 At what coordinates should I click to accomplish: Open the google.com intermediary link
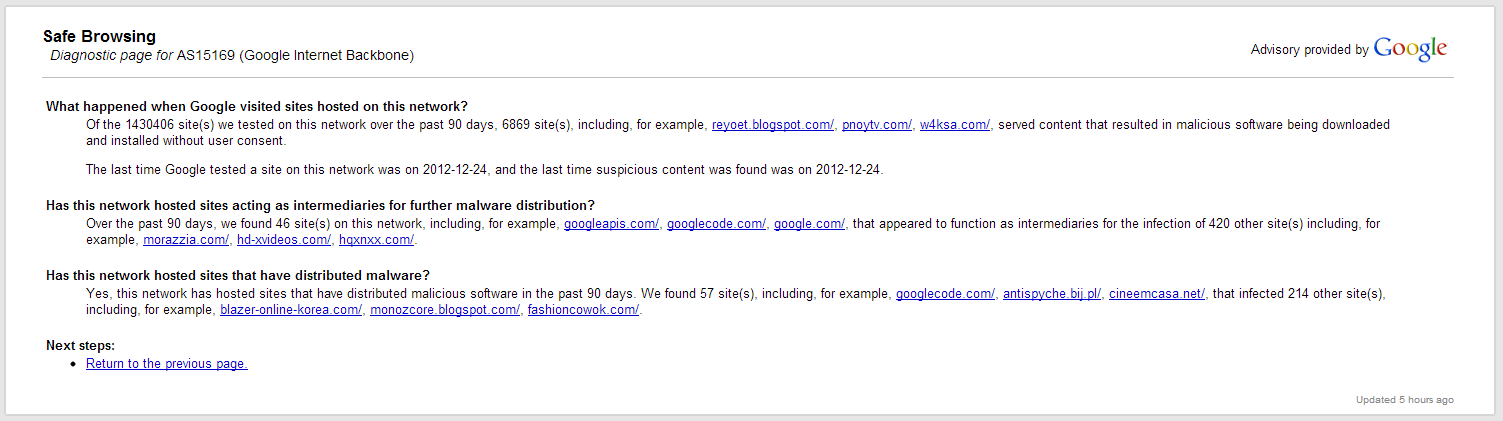(x=809, y=224)
